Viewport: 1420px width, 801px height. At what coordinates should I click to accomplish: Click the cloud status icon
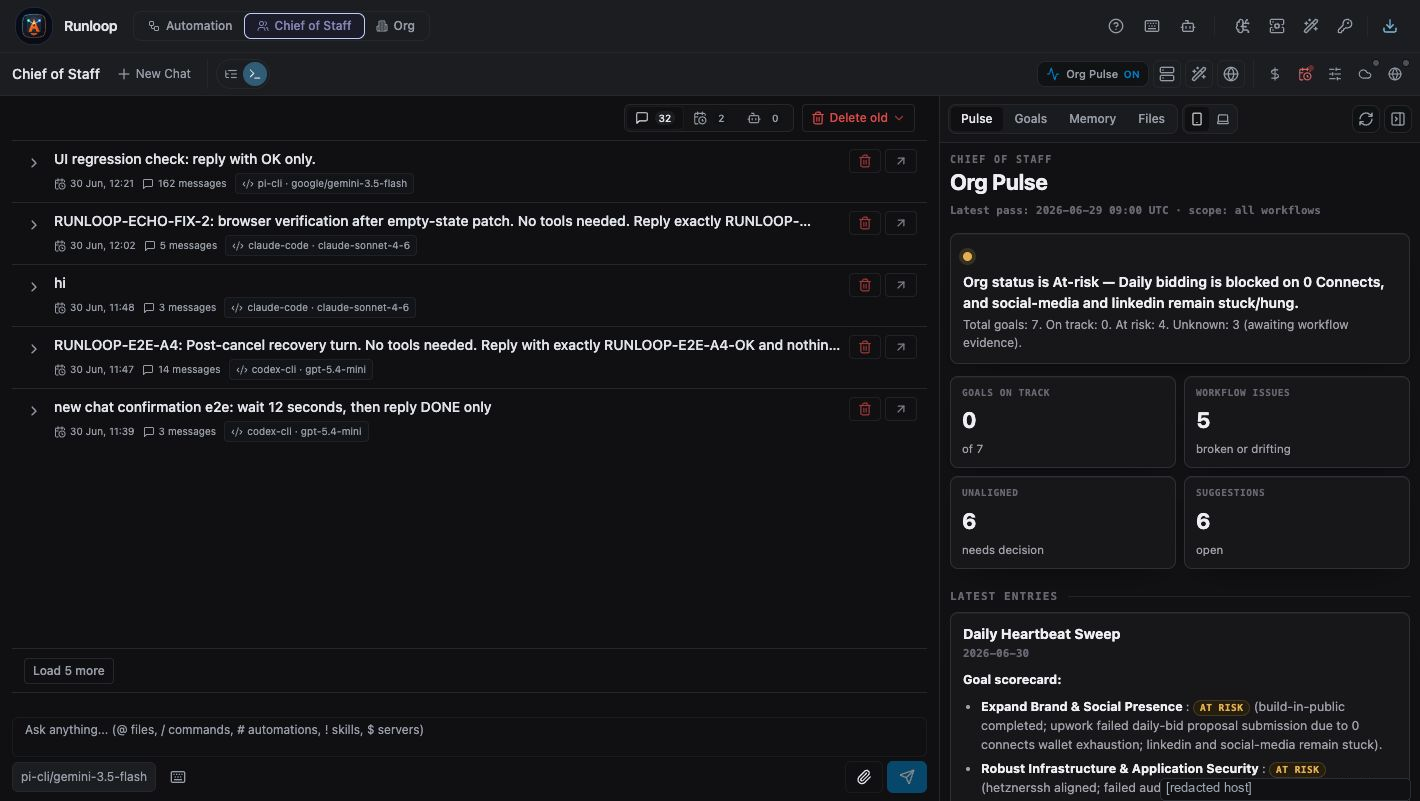pyautogui.click(x=1365, y=74)
